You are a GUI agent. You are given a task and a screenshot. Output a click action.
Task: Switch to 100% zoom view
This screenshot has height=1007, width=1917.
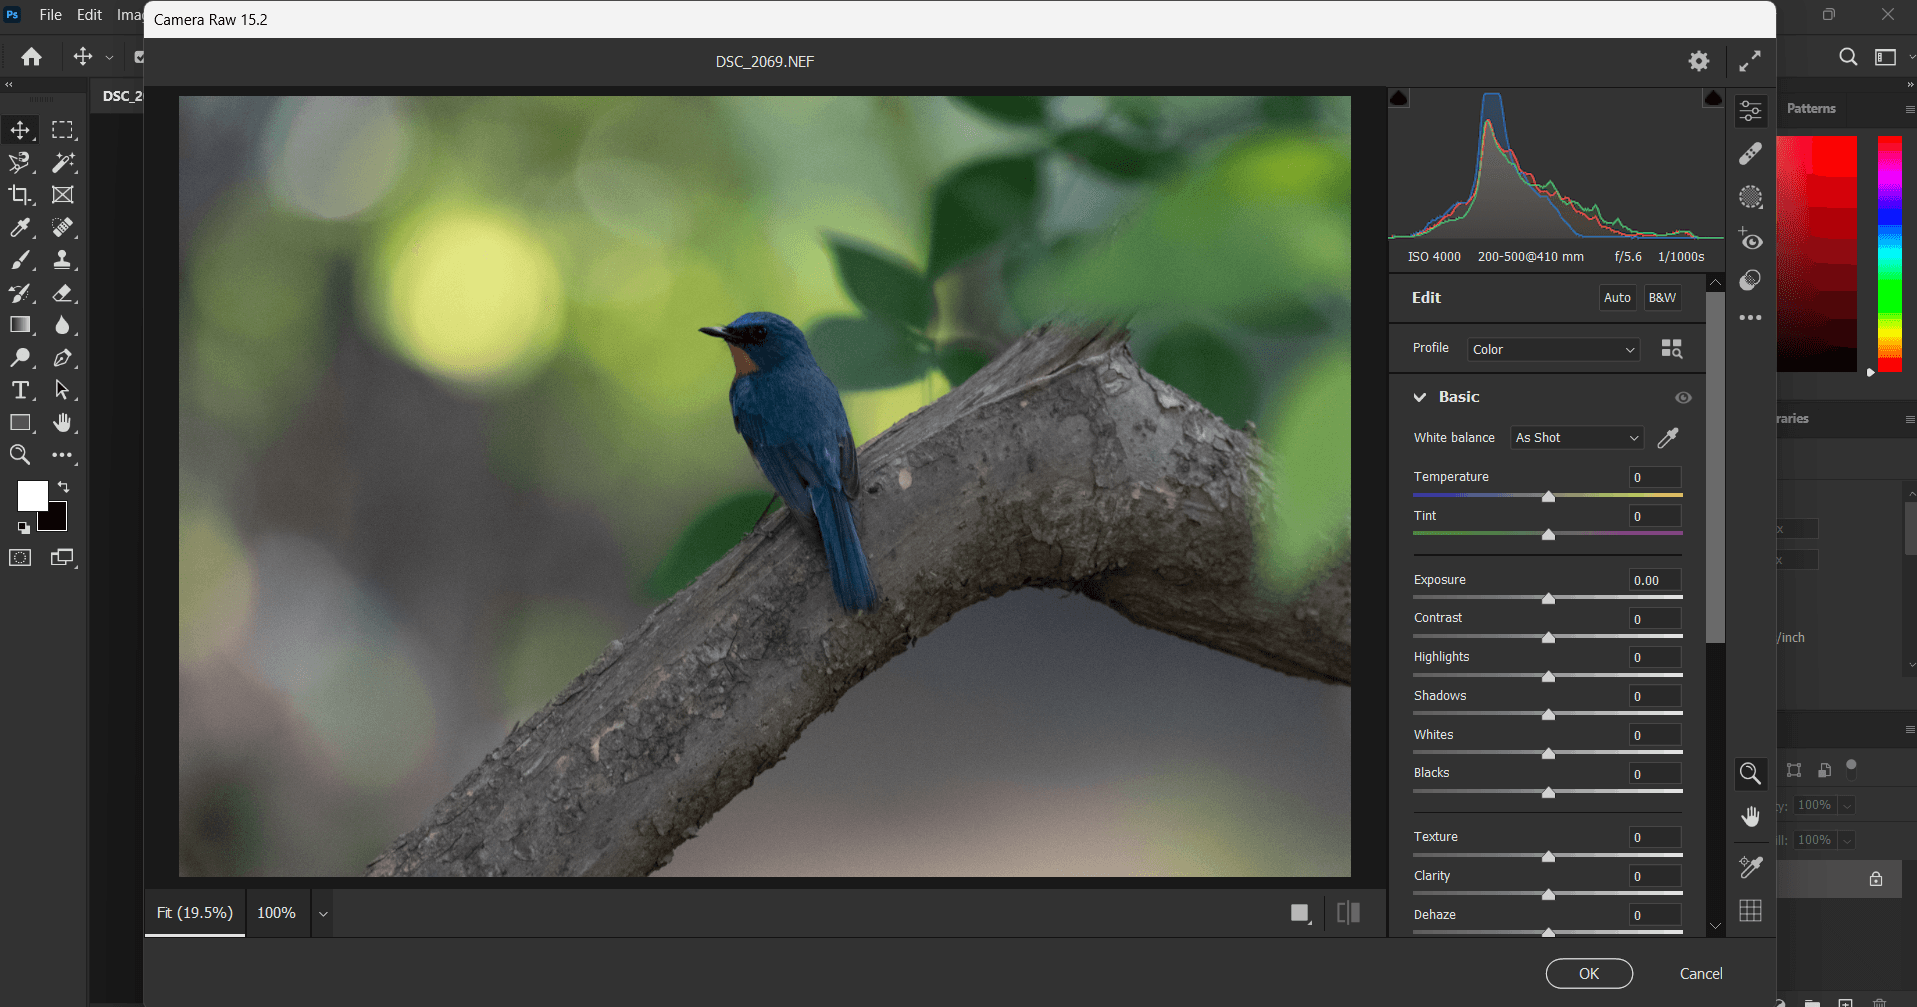(276, 913)
